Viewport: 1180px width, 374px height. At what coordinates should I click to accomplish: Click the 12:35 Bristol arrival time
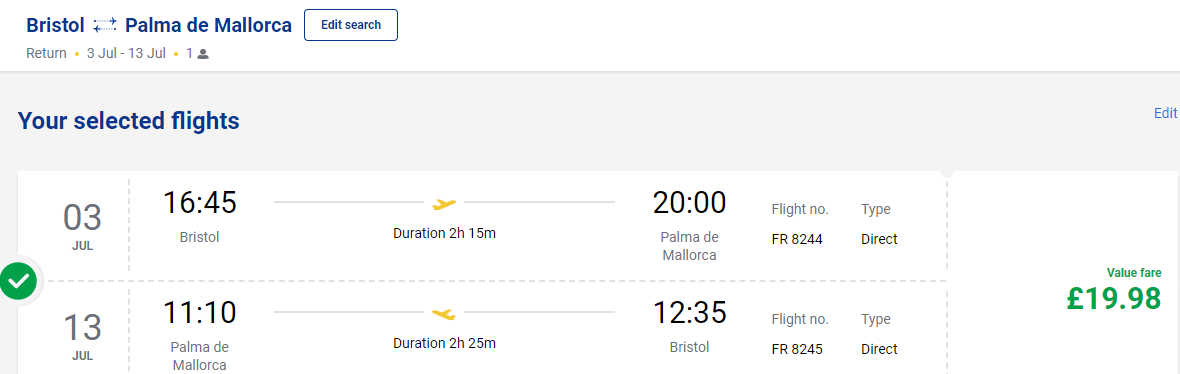point(689,312)
